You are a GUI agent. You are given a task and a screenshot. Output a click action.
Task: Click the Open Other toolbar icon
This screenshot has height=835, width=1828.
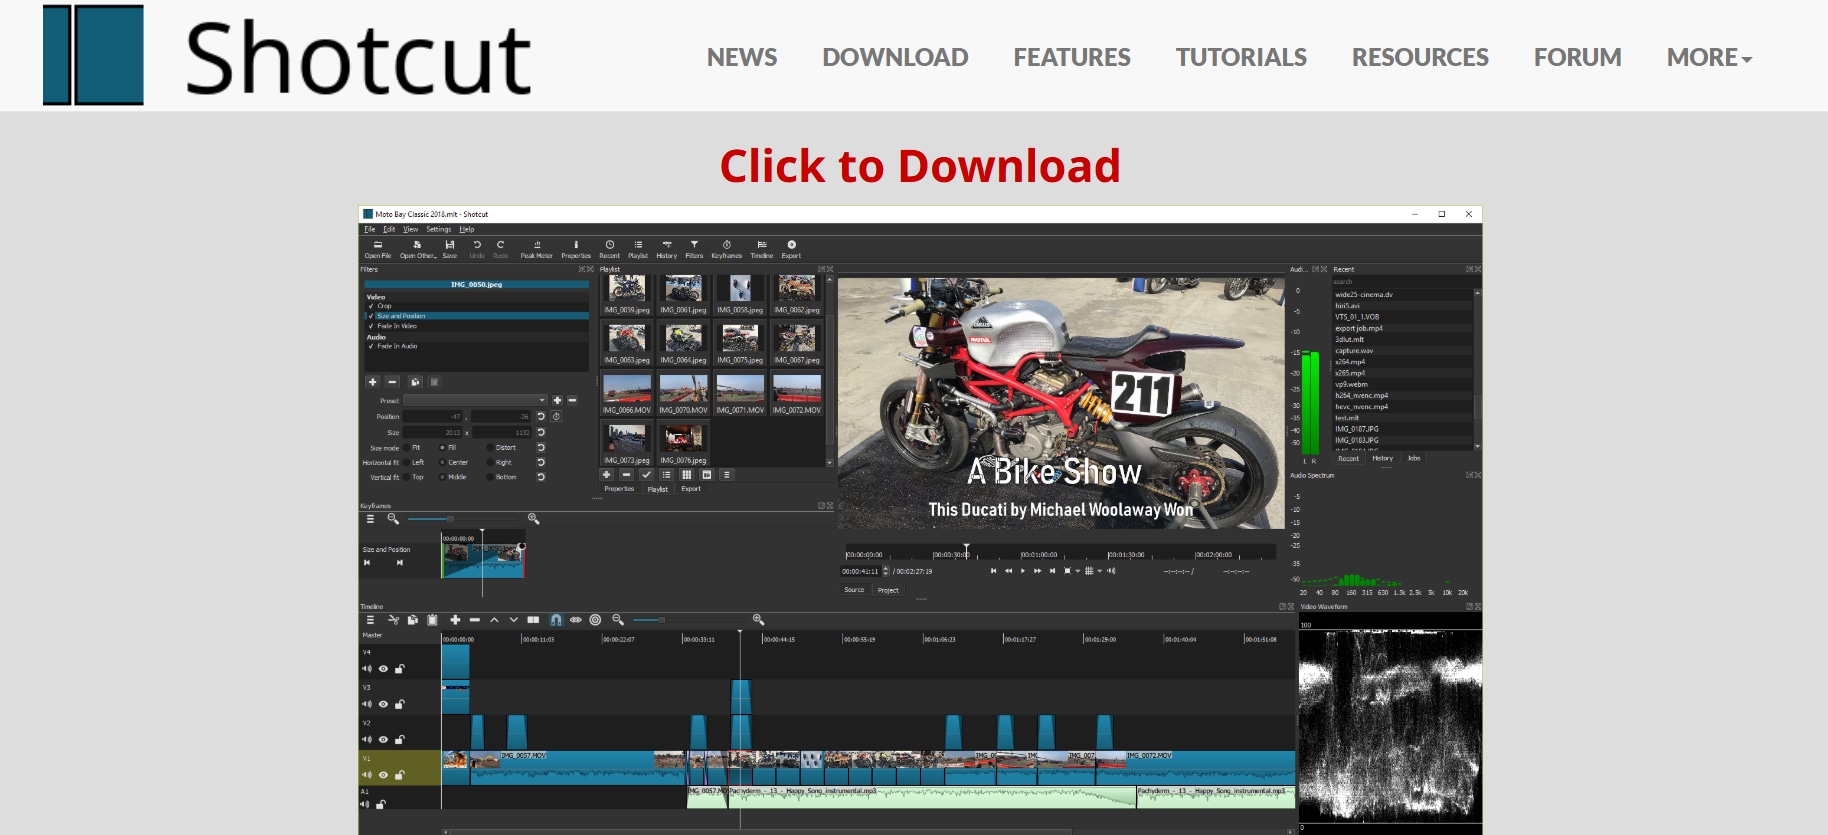(x=418, y=249)
